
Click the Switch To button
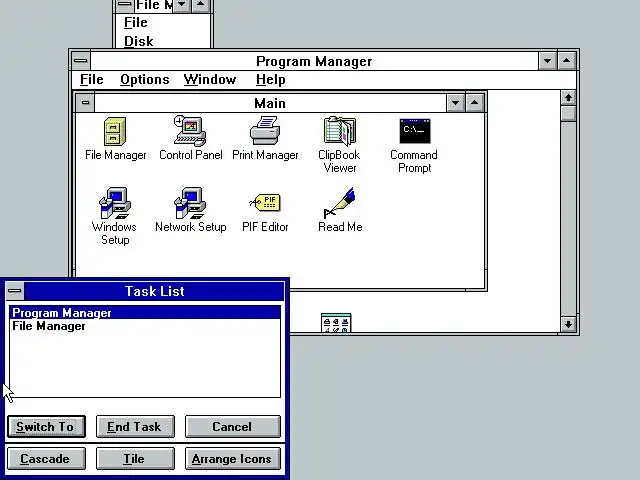point(46,427)
